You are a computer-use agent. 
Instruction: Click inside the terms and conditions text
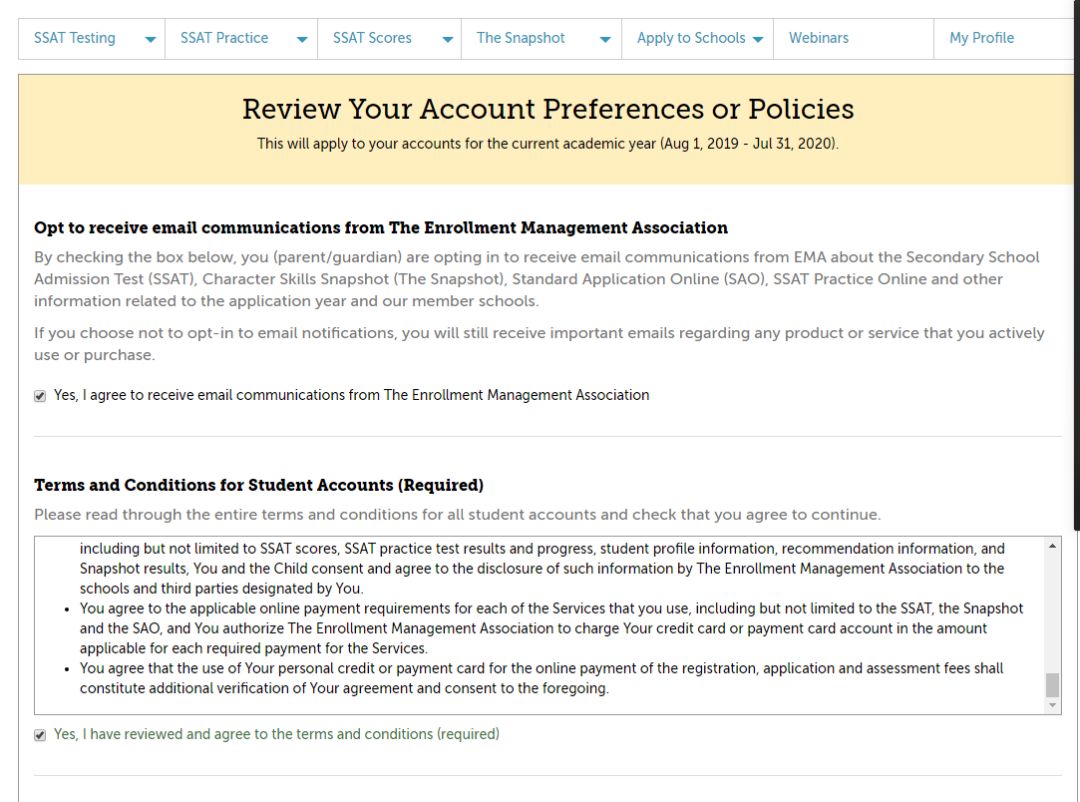point(540,628)
